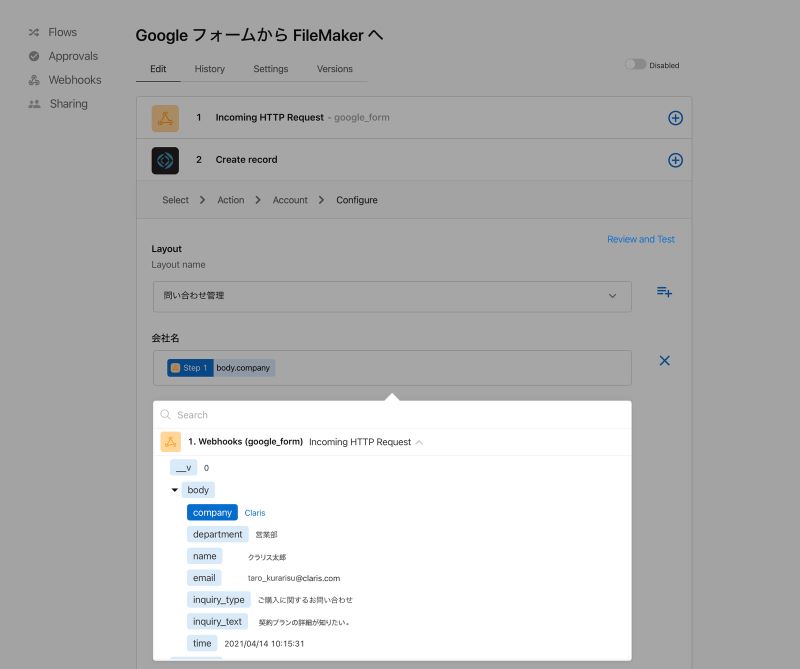The width and height of the screenshot is (800, 669).
Task: Switch to the History tab
Action: click(210, 69)
